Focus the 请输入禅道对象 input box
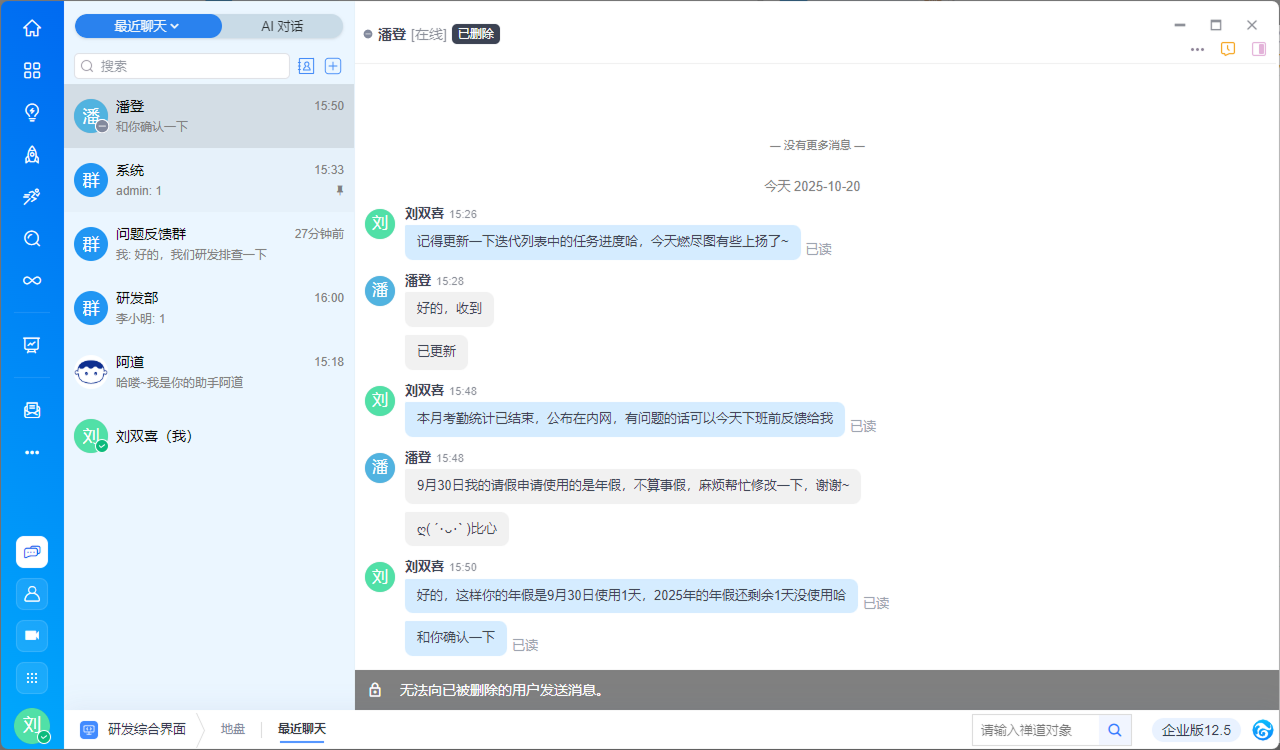The image size is (1280, 750). [x=1035, y=730]
